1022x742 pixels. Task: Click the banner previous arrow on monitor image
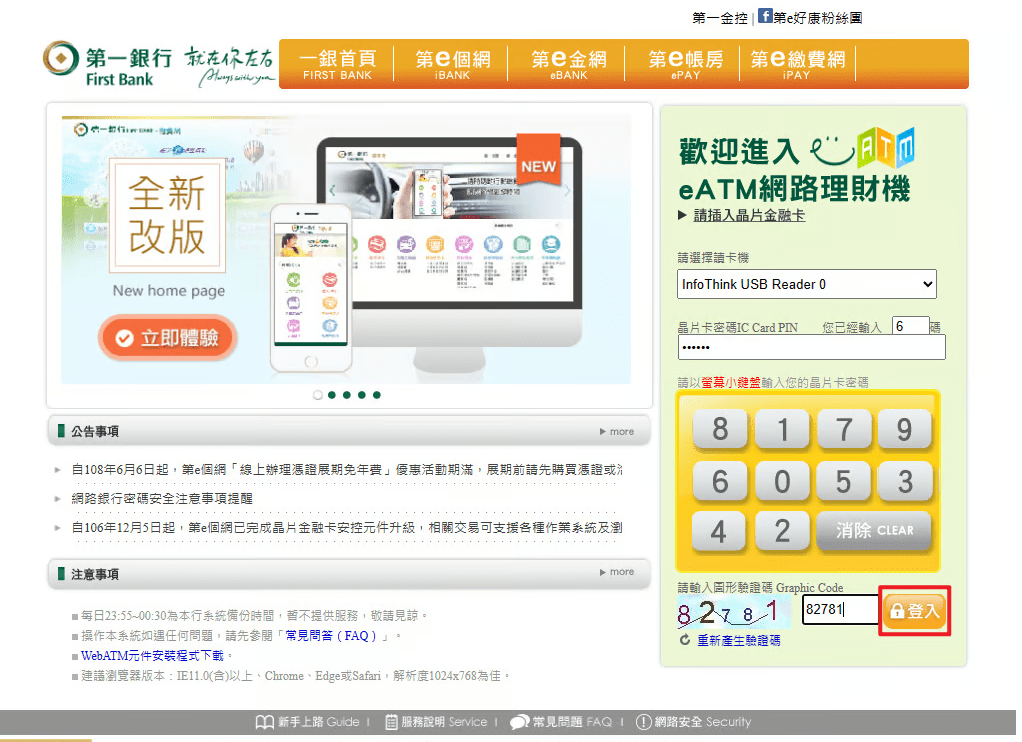(x=332, y=190)
